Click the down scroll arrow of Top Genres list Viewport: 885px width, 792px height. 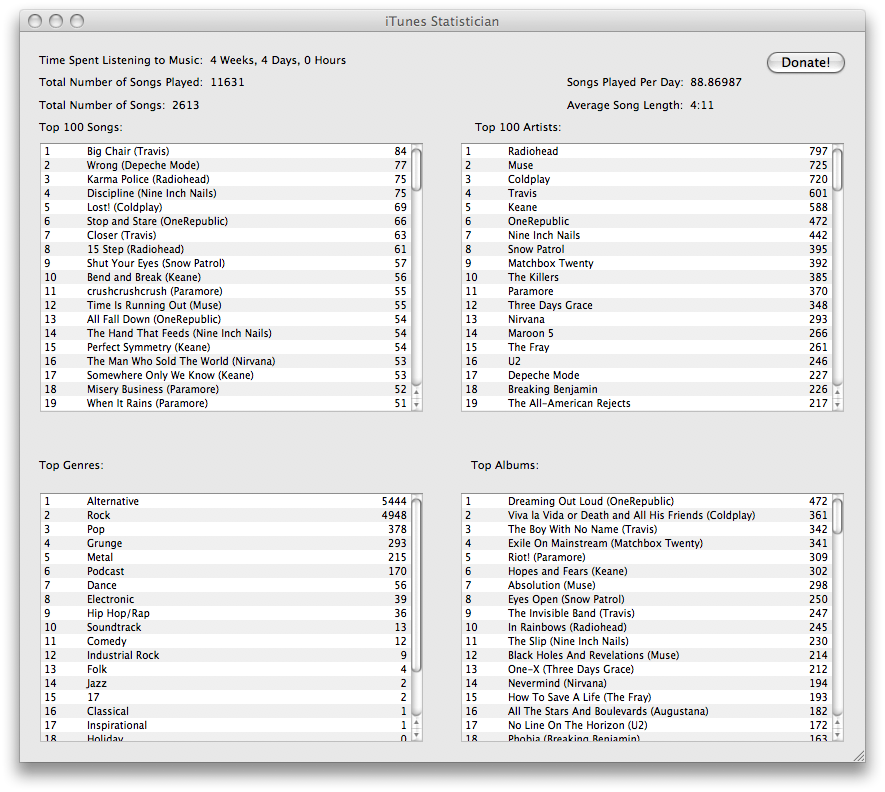pyautogui.click(x=417, y=735)
